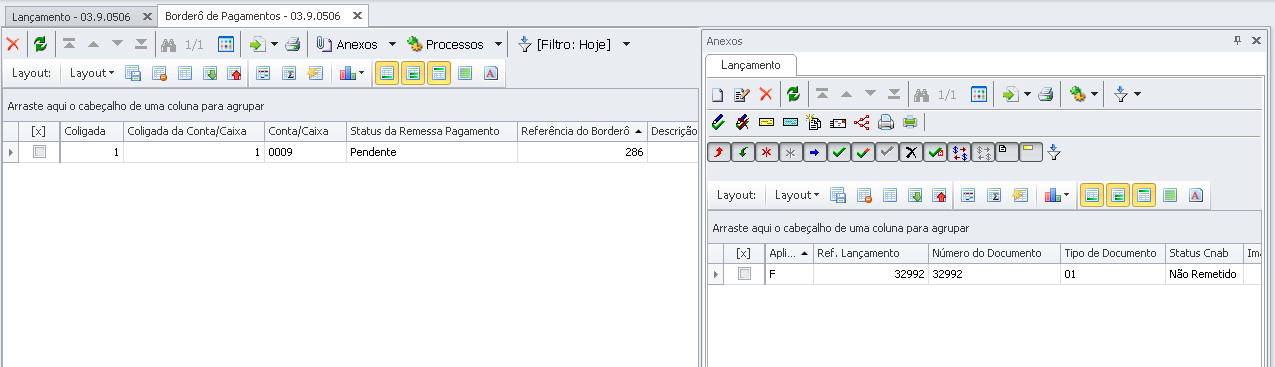Toggle second highlighted grid view button in Borderô
This screenshot has height=367, width=1275.
(413, 73)
